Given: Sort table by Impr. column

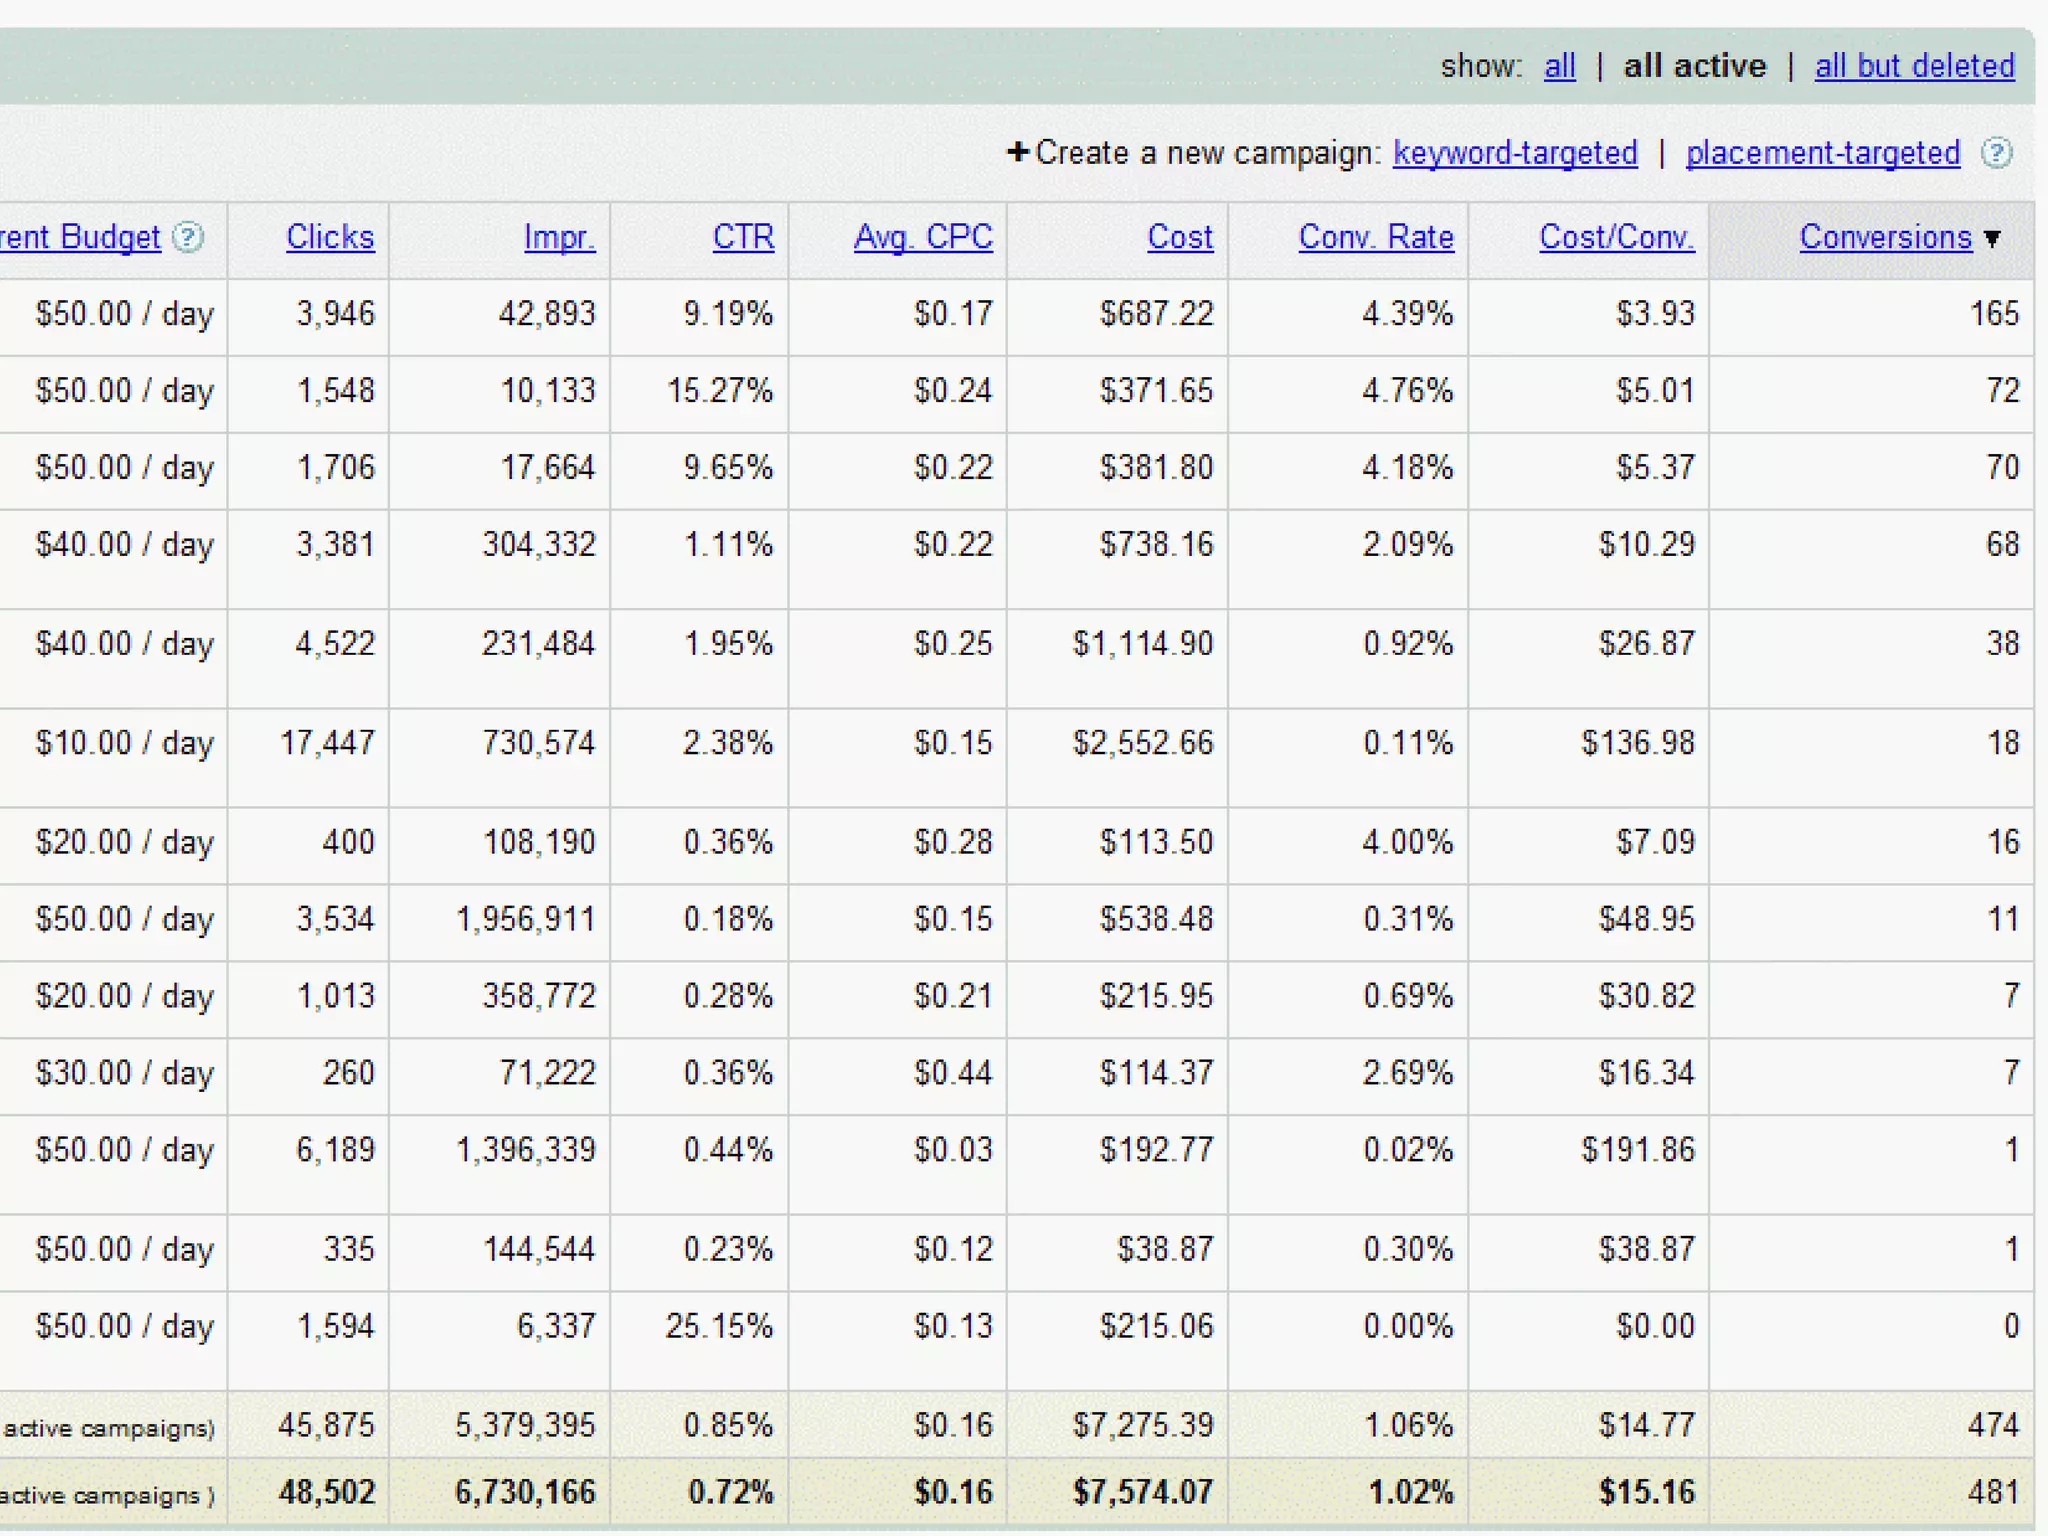Looking at the screenshot, I should 559,237.
